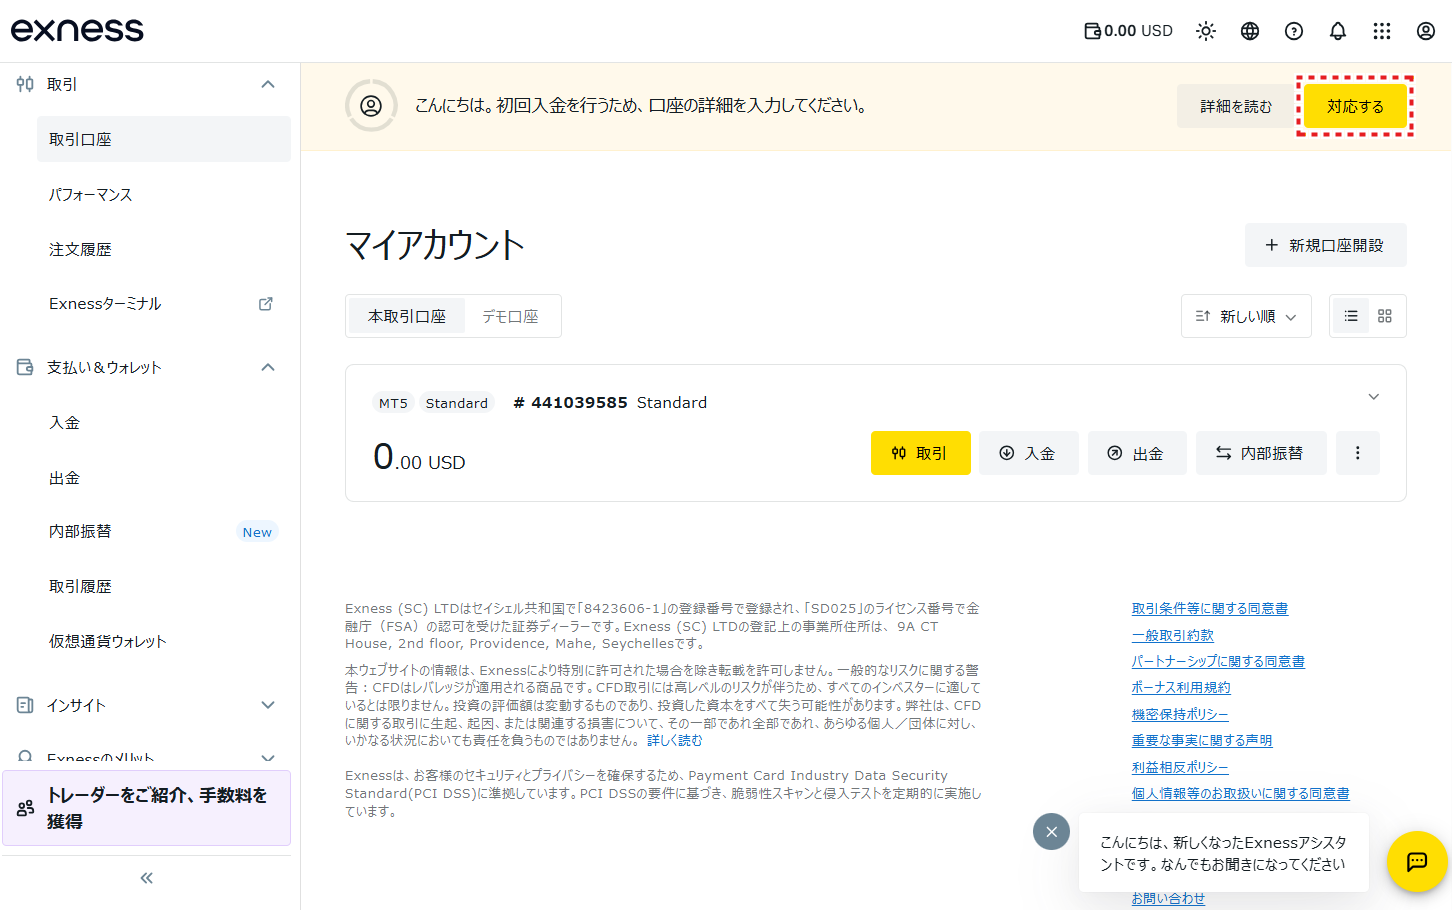The width and height of the screenshot is (1452, 910).
Task: Switch to grid view icon
Action: click(x=1385, y=316)
